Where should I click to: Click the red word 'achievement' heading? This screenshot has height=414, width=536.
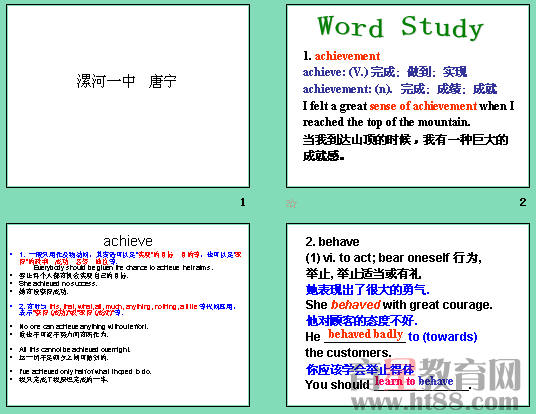click(347, 56)
